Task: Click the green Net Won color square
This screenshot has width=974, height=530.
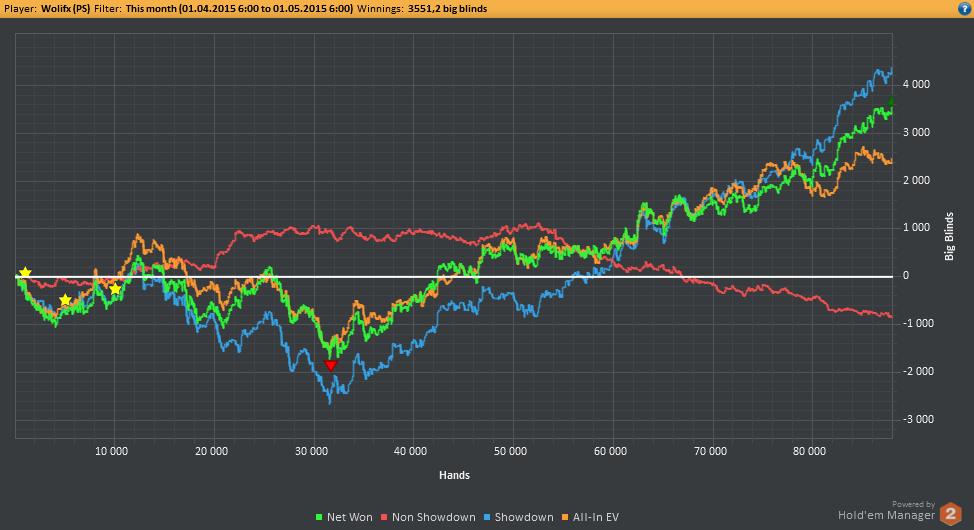Action: pos(319,517)
